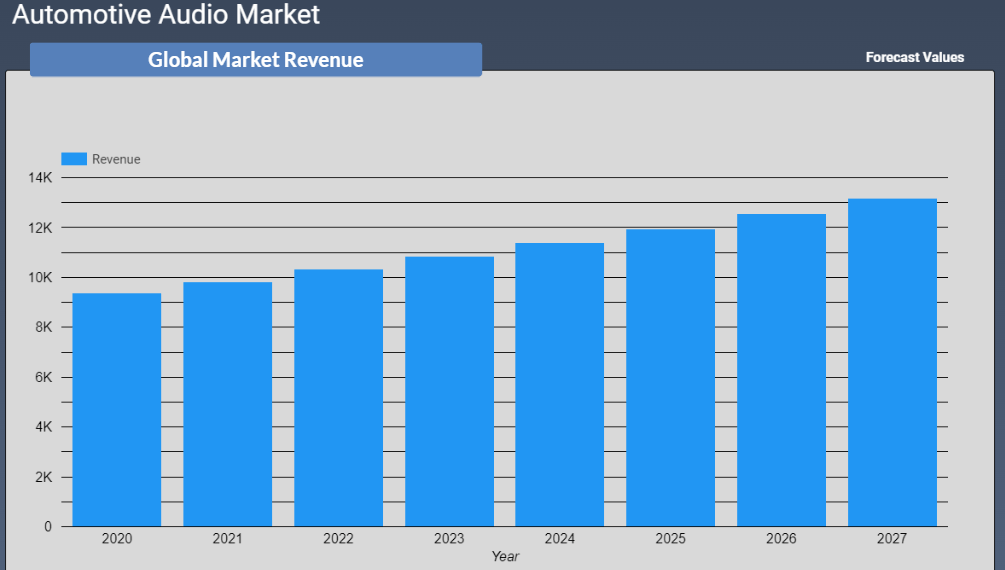Click the 14K y-axis label
The image size is (1005, 570).
(x=40, y=178)
